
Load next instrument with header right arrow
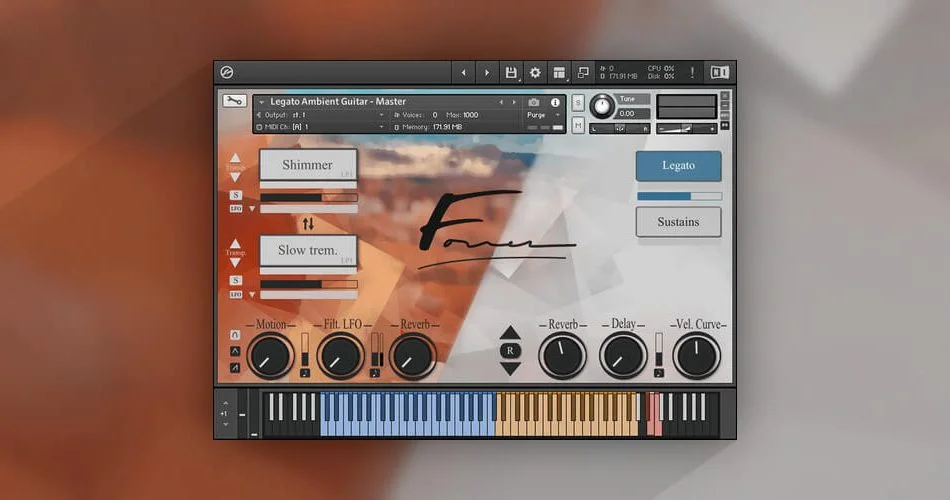(514, 102)
